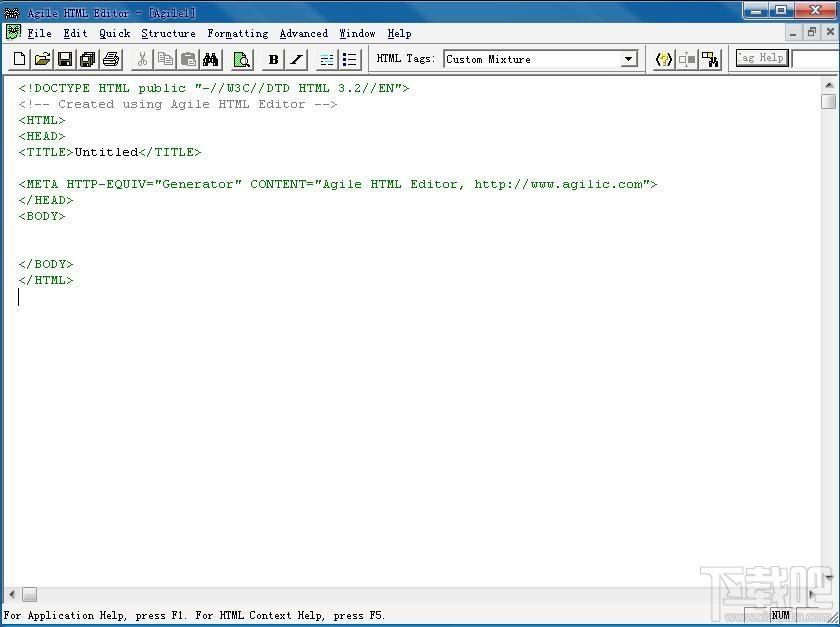Open the Structure menu
This screenshot has width=840, height=627.
(x=168, y=33)
